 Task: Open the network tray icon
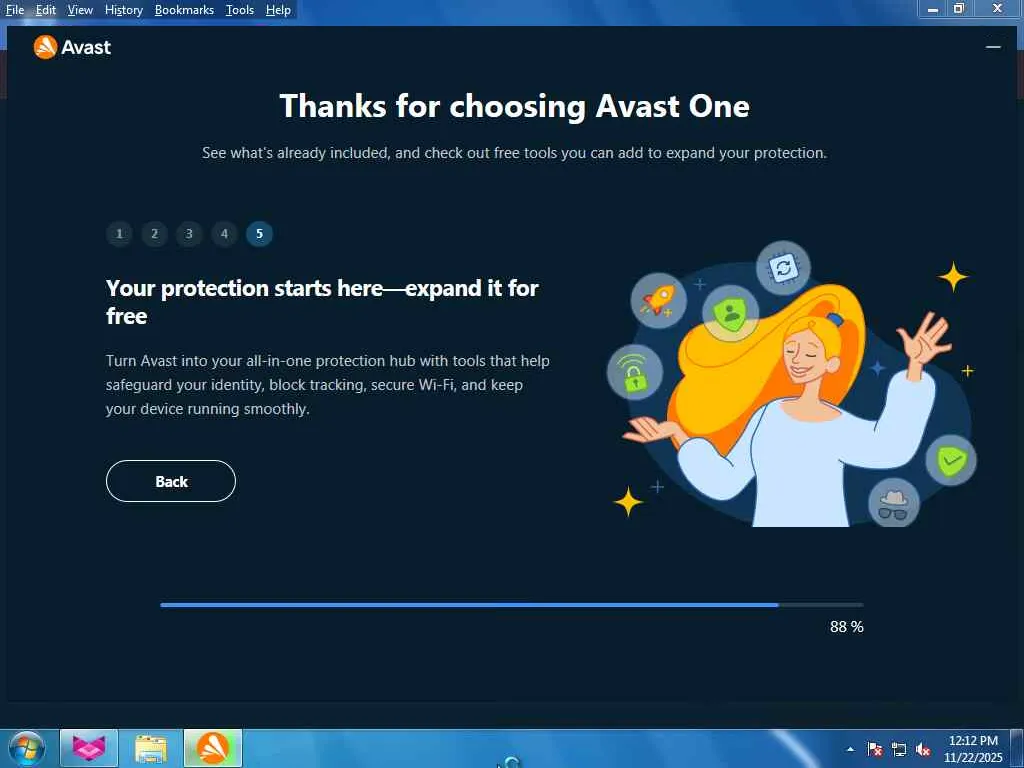point(899,749)
